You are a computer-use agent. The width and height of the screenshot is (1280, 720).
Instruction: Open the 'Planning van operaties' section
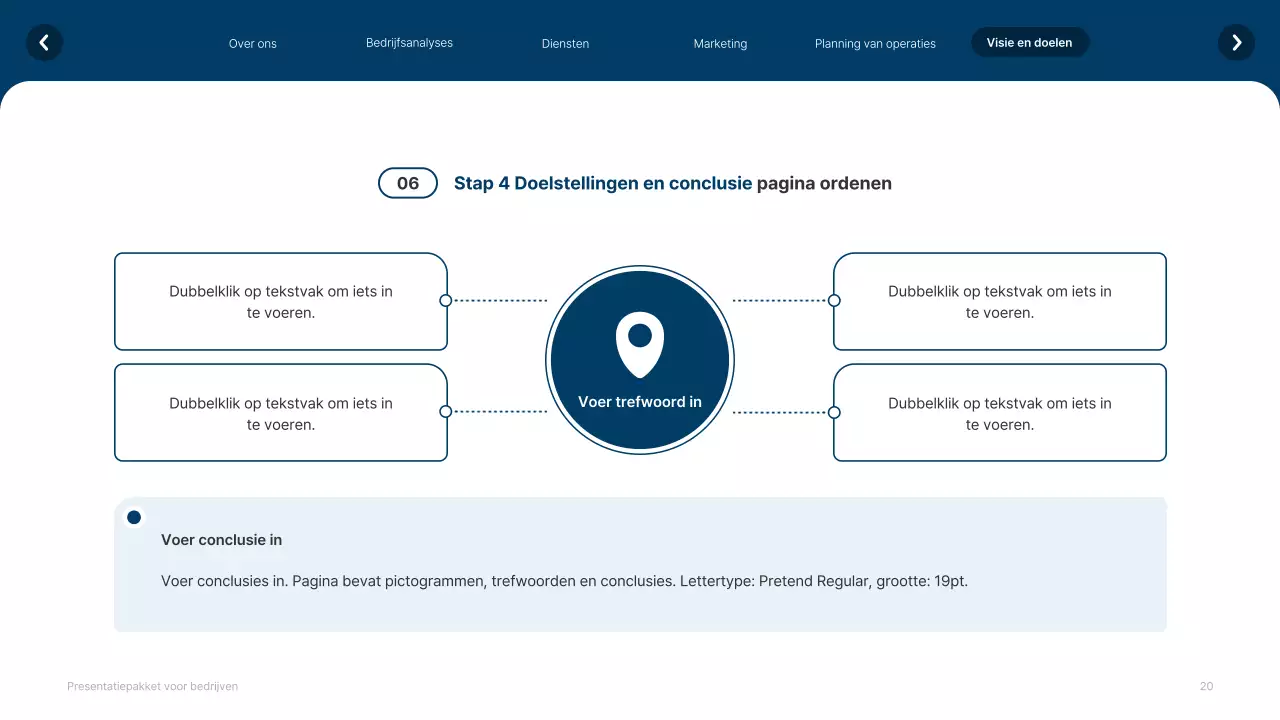(x=874, y=43)
